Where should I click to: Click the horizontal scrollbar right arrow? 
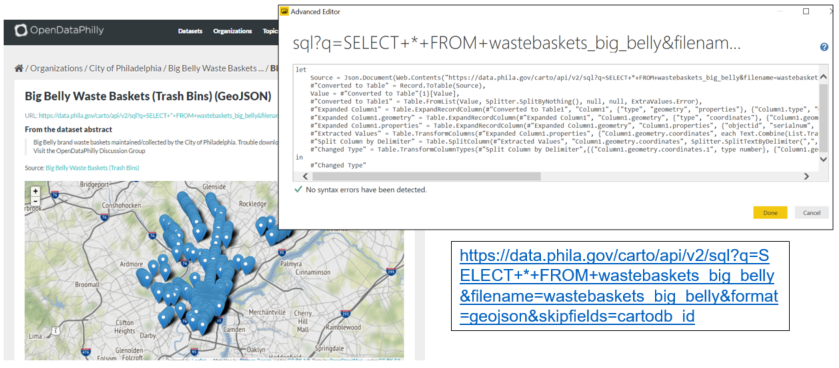(x=807, y=176)
